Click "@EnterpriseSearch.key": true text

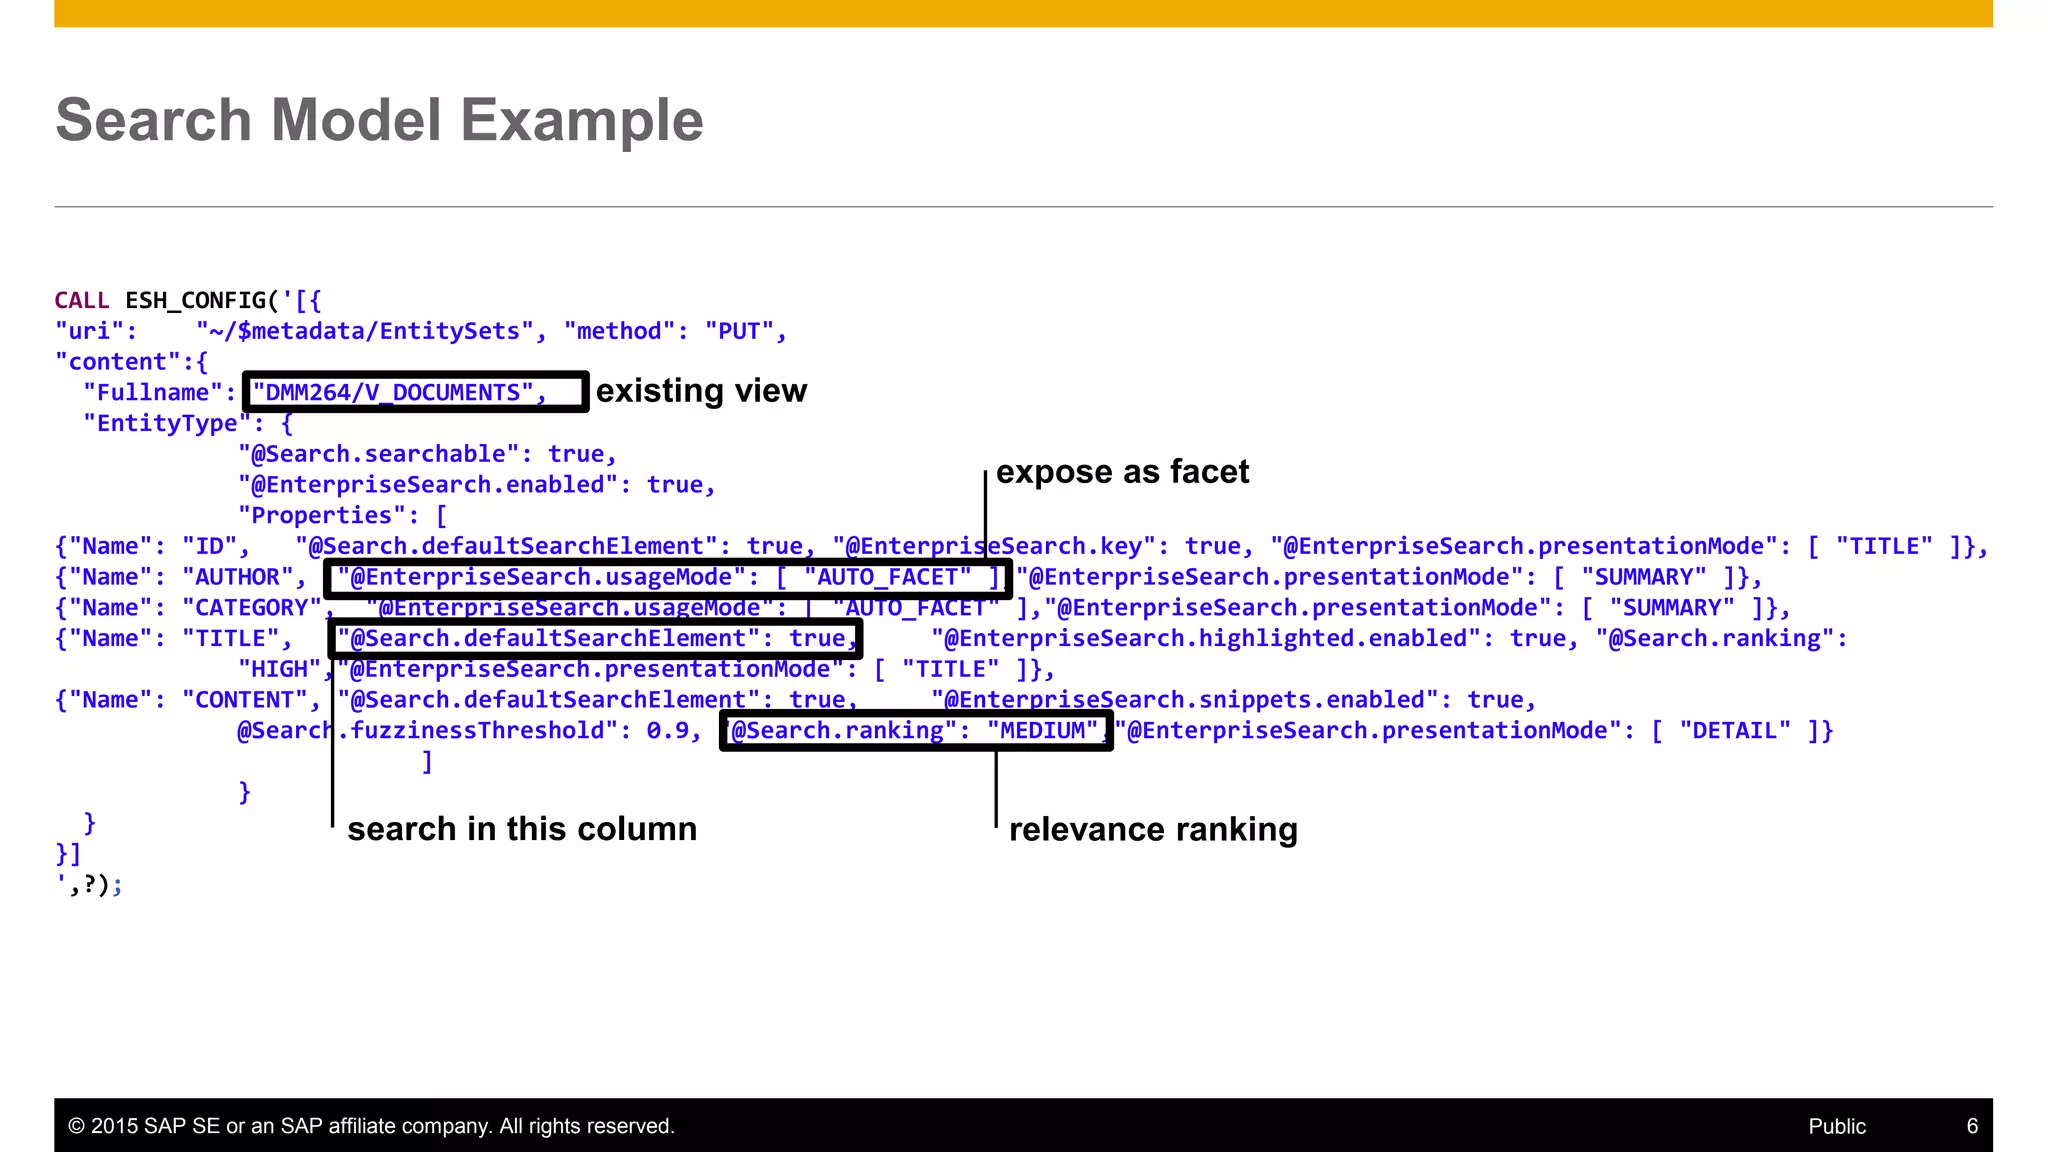(x=1037, y=546)
